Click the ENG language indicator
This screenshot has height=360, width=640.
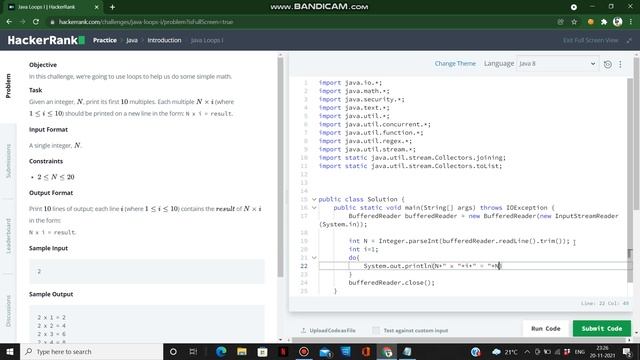580,351
